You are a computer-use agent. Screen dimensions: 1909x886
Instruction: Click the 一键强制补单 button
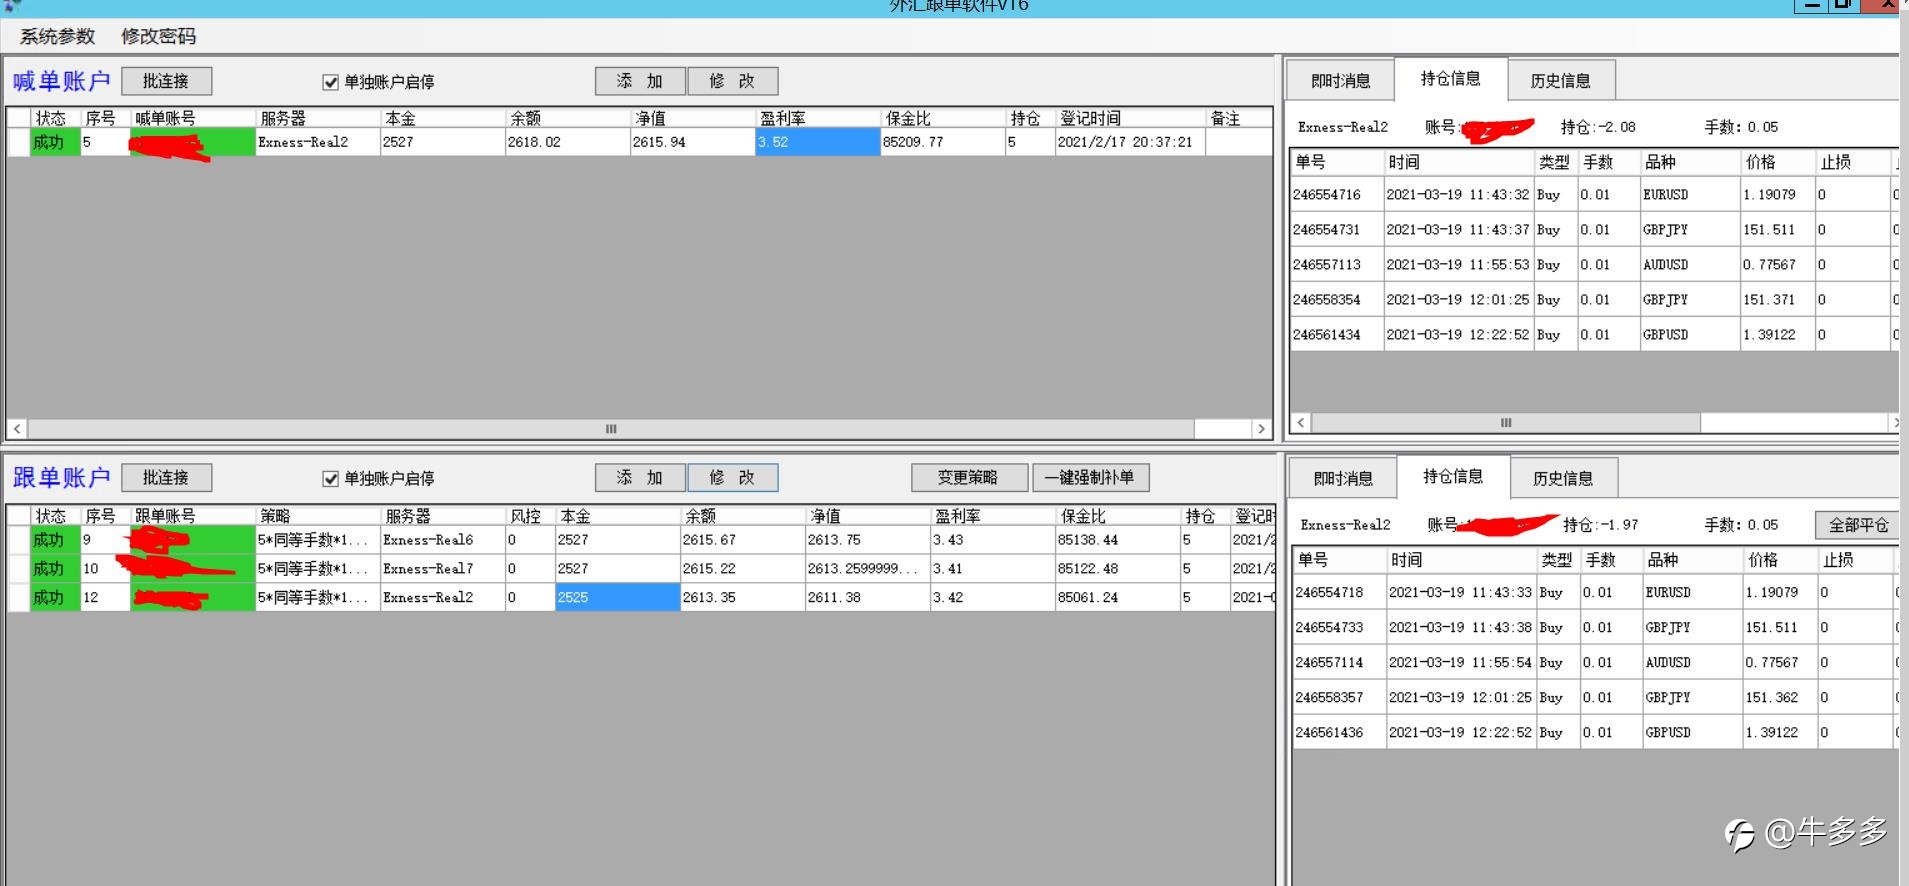pos(1090,478)
